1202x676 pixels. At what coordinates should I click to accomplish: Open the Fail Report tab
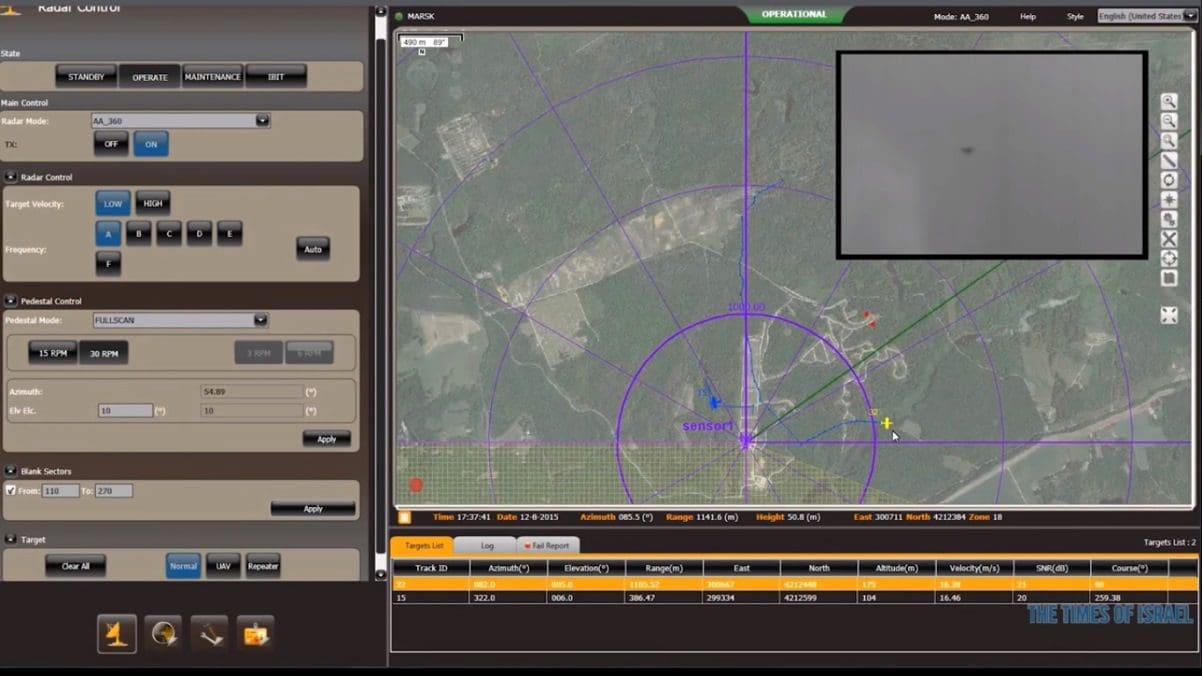pos(548,546)
